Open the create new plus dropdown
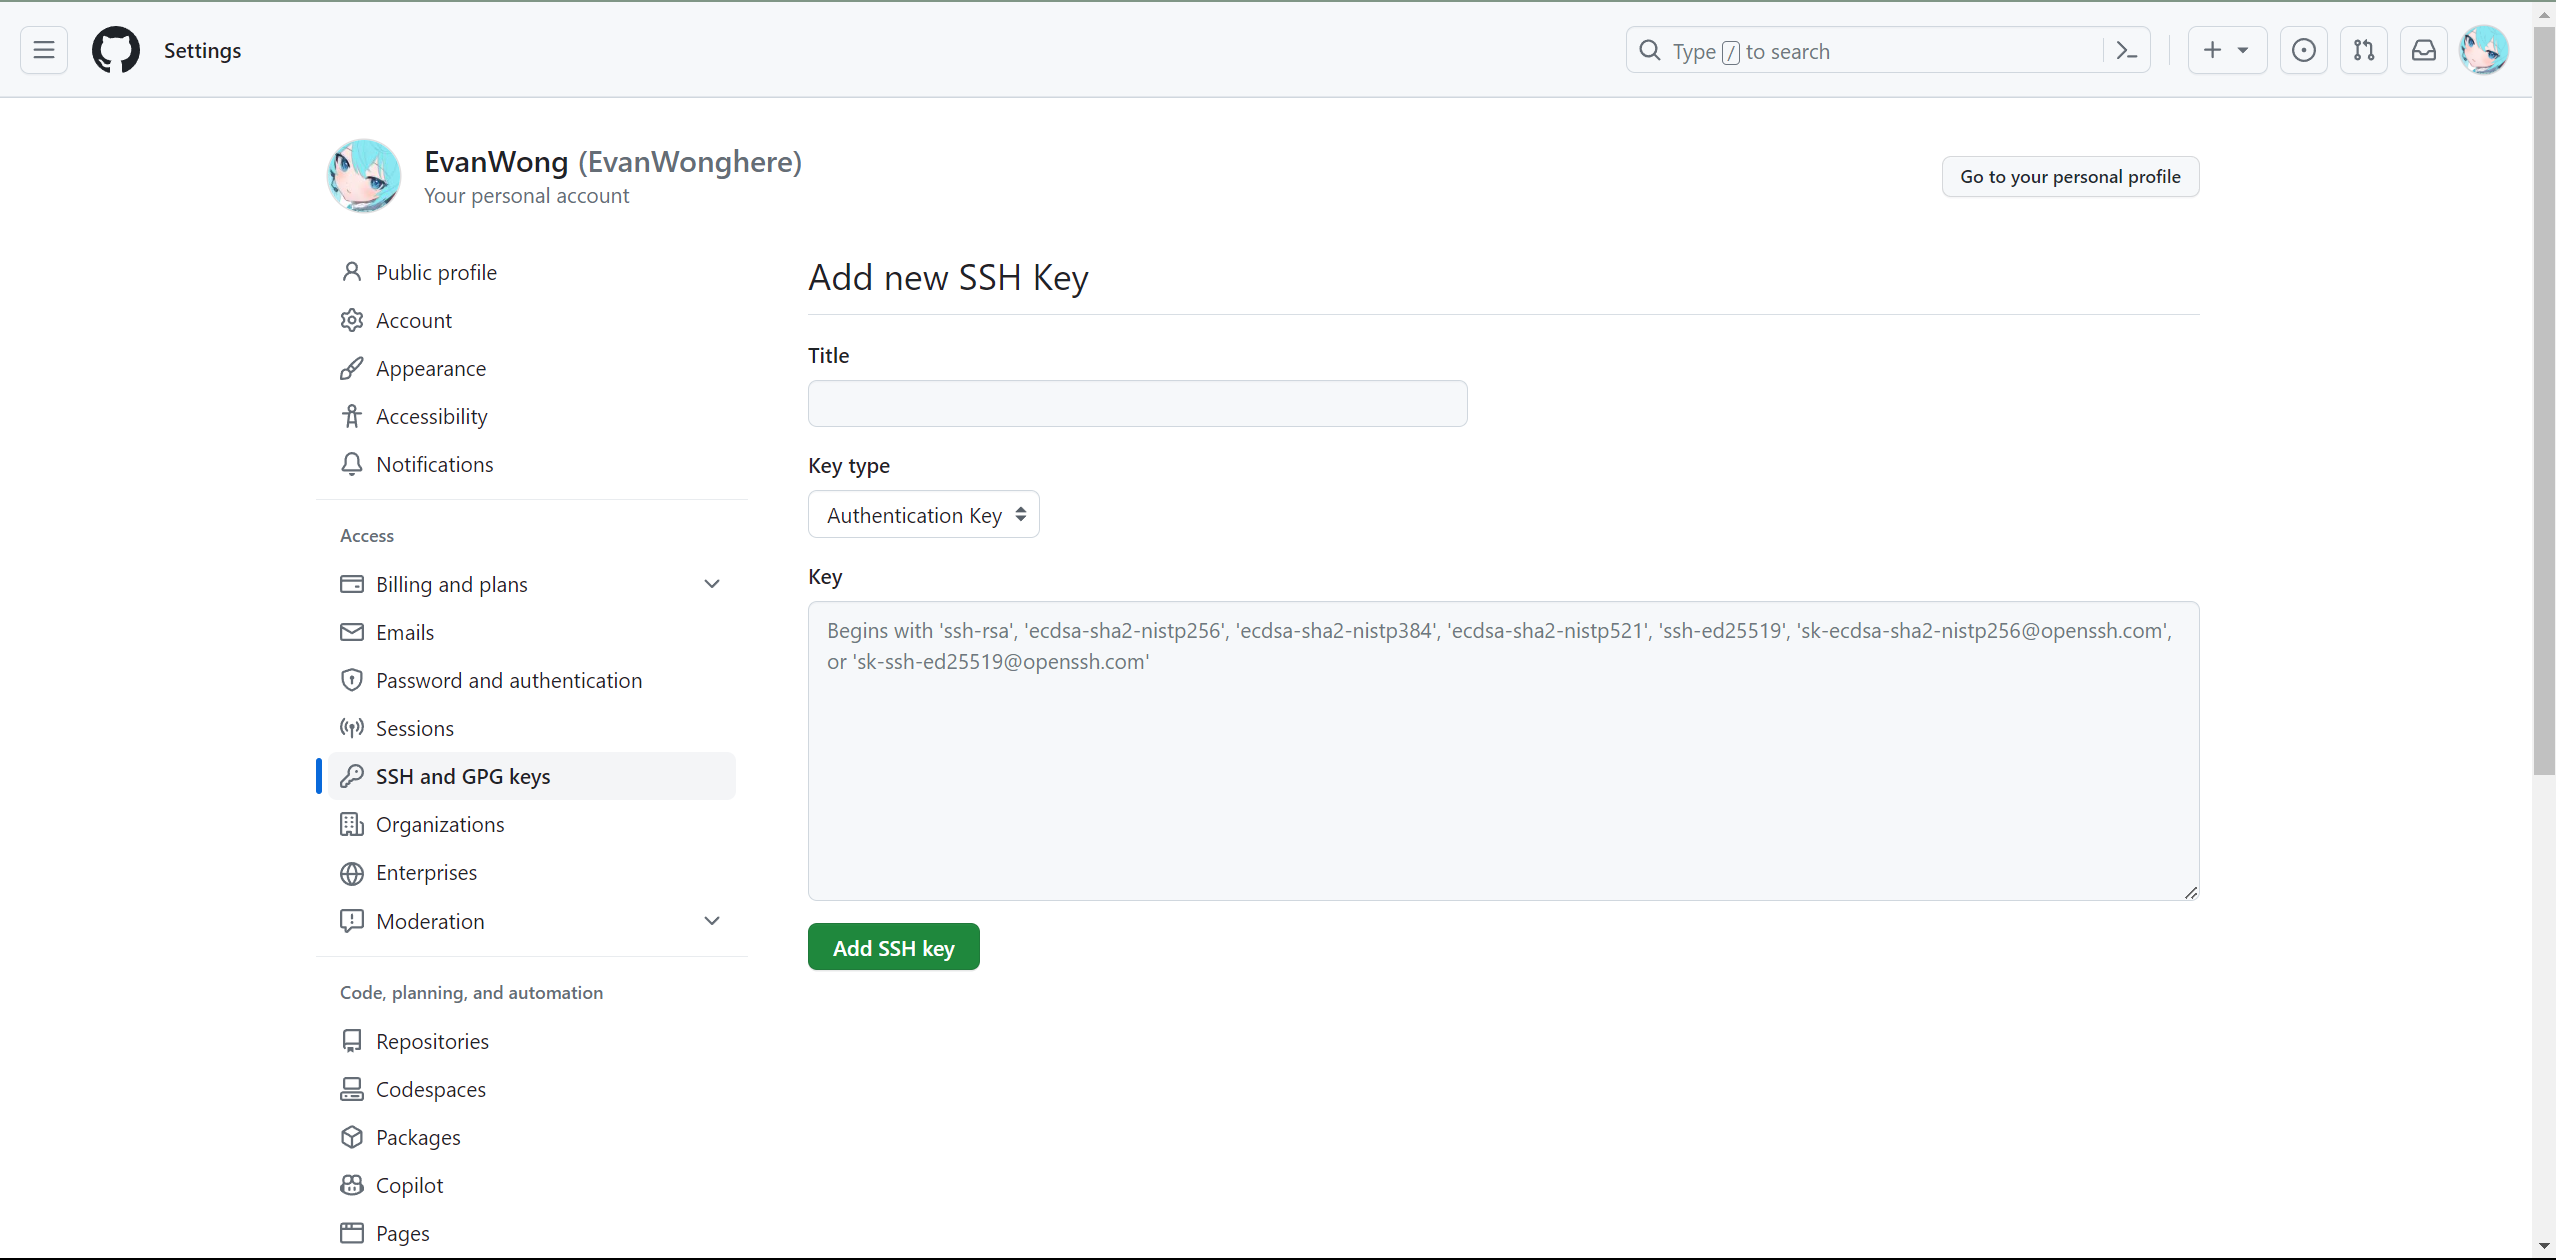2556x1260 pixels. point(2226,50)
